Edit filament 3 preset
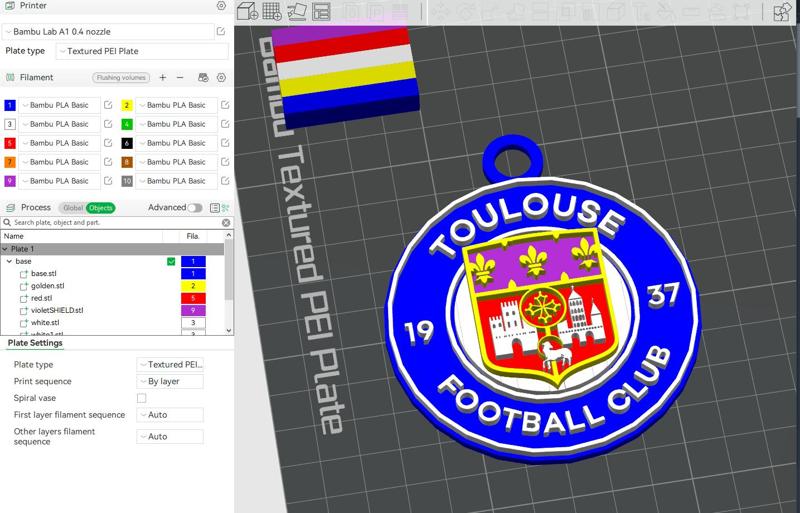Viewport: 800px width, 513px height. pyautogui.click(x=108, y=124)
